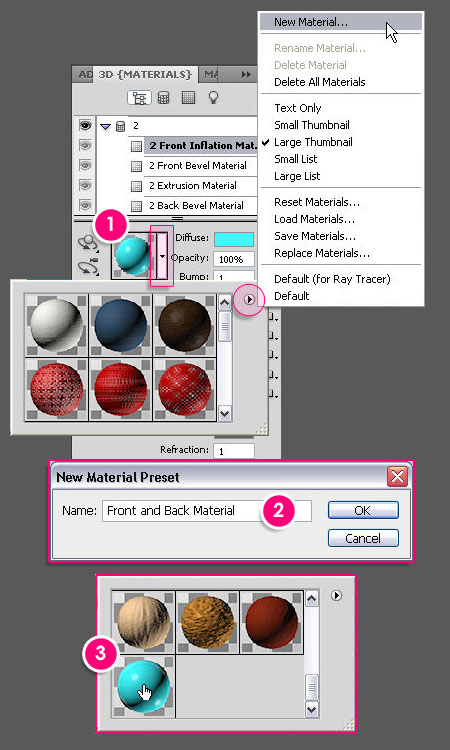
Task: Click the cyan Diffuse color swatch
Action: (x=234, y=239)
